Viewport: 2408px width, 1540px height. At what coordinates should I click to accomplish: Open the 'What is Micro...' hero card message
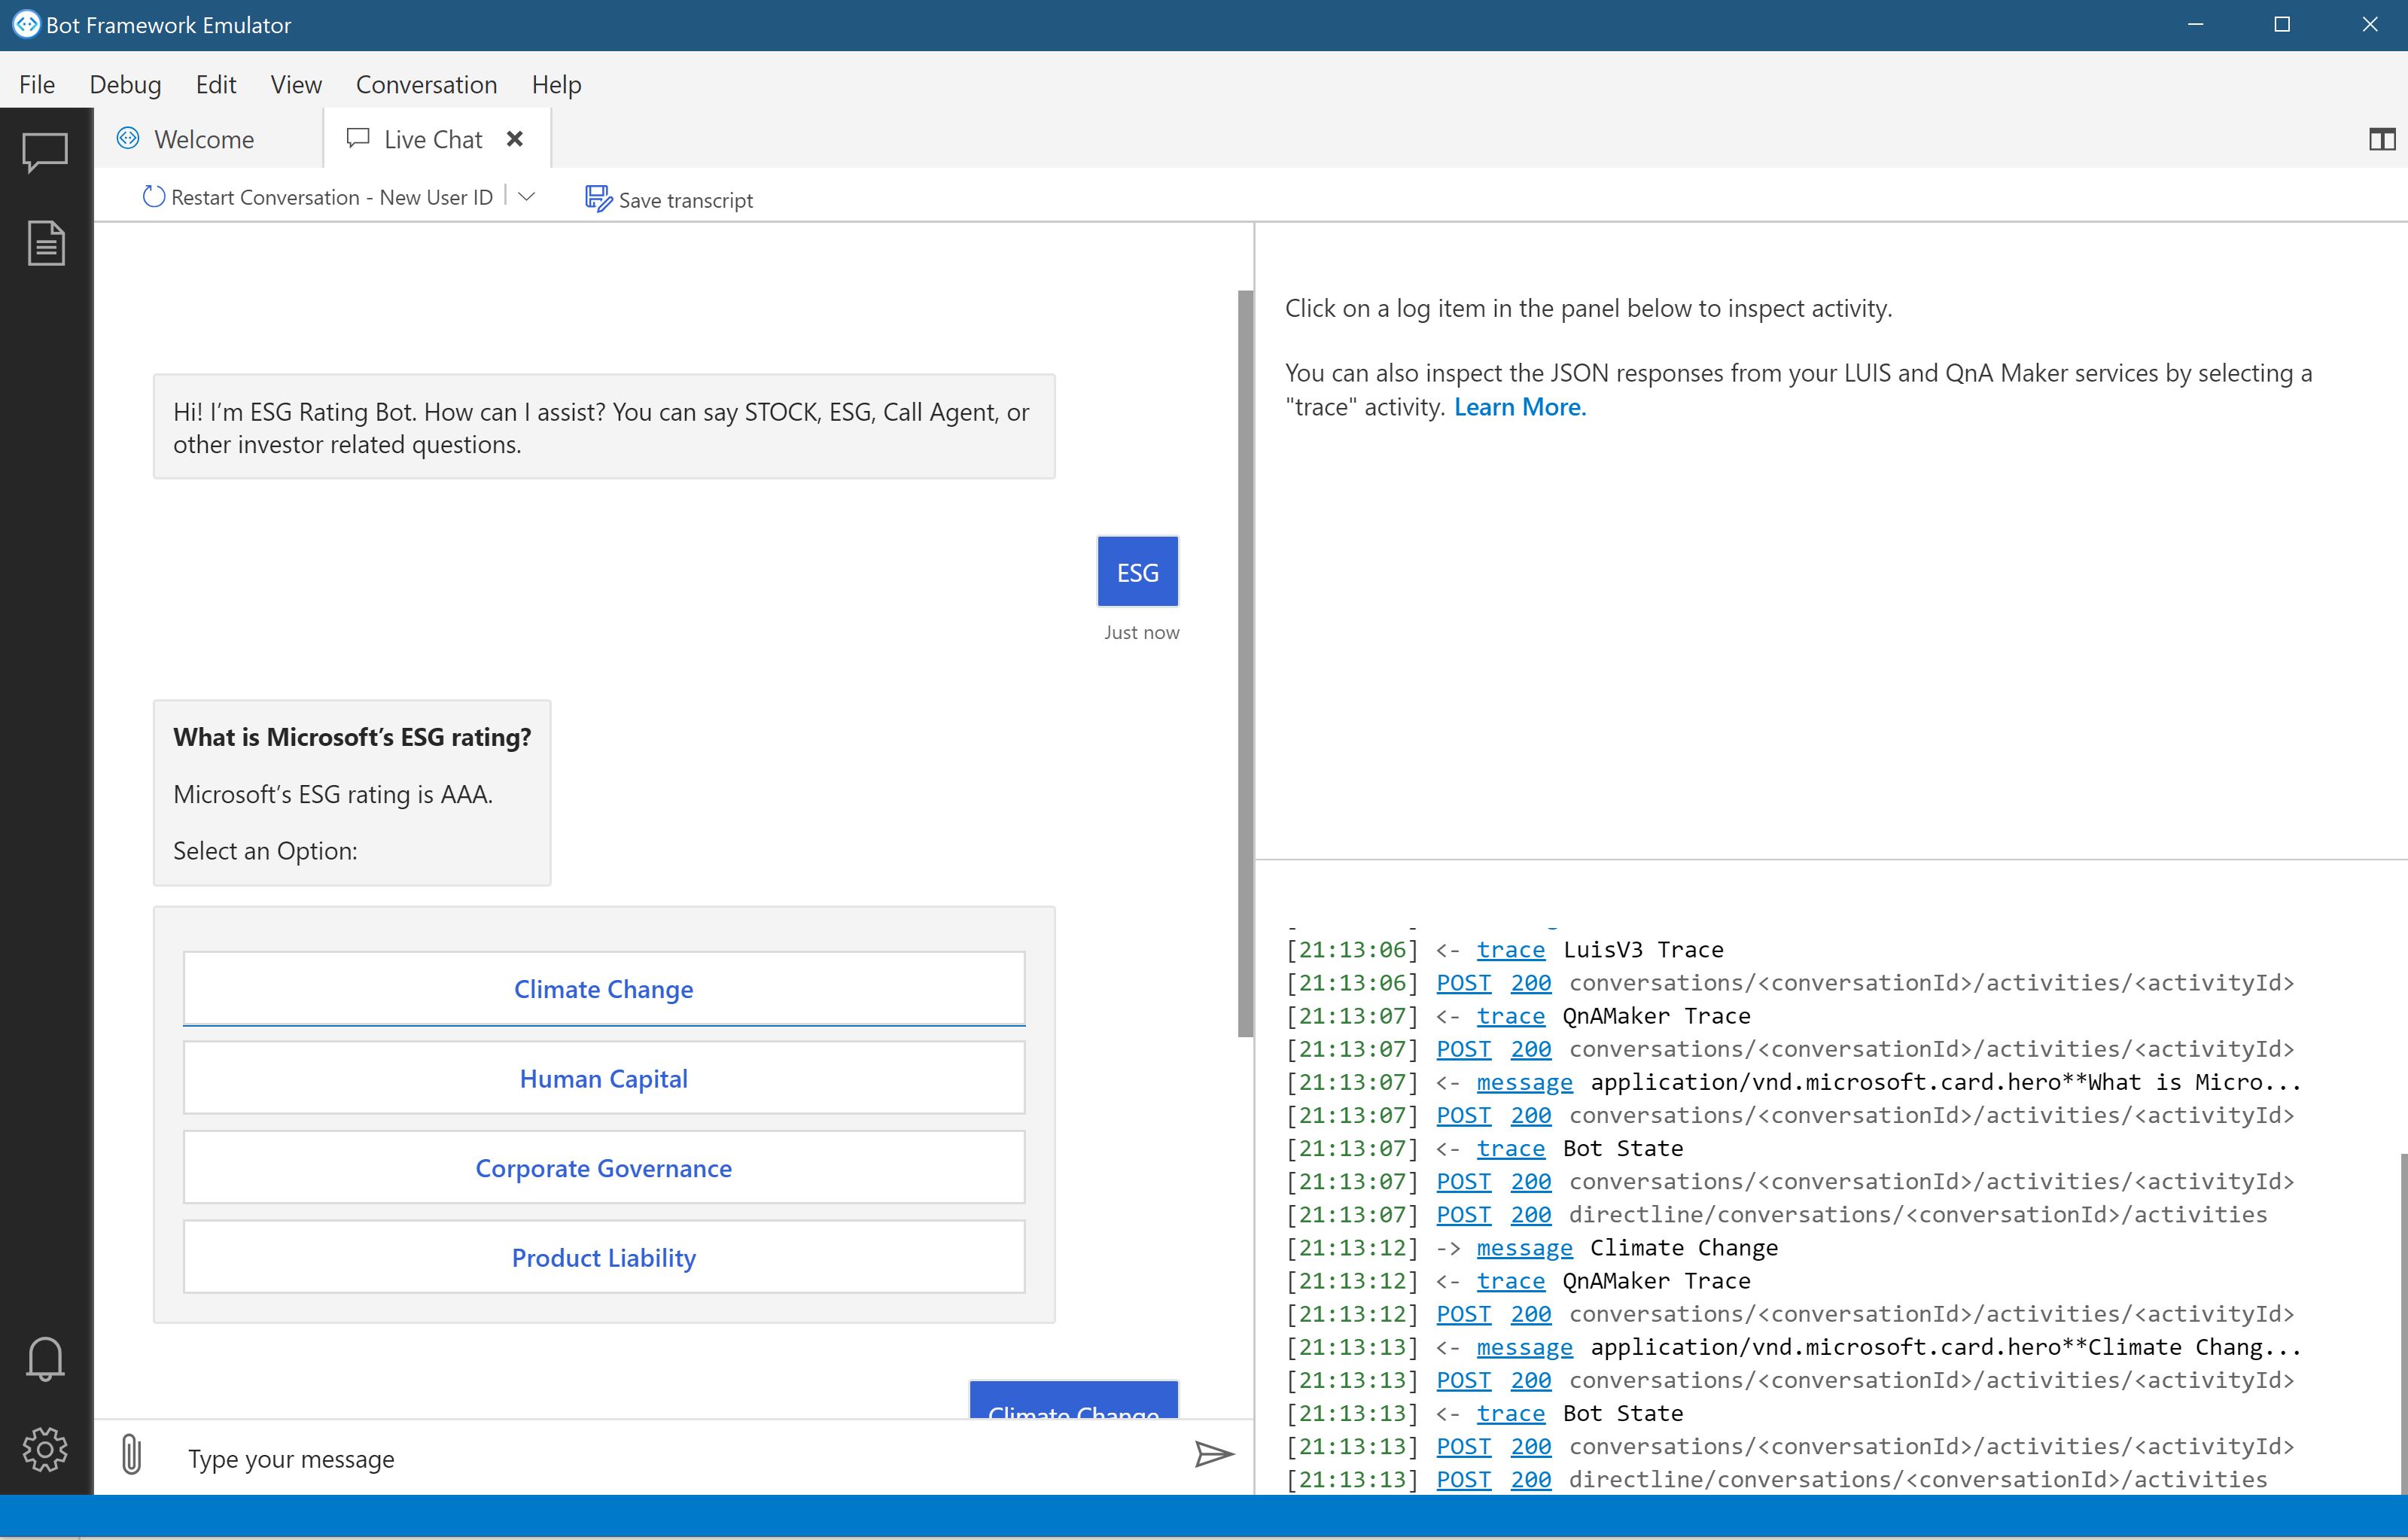[x=1524, y=1082]
